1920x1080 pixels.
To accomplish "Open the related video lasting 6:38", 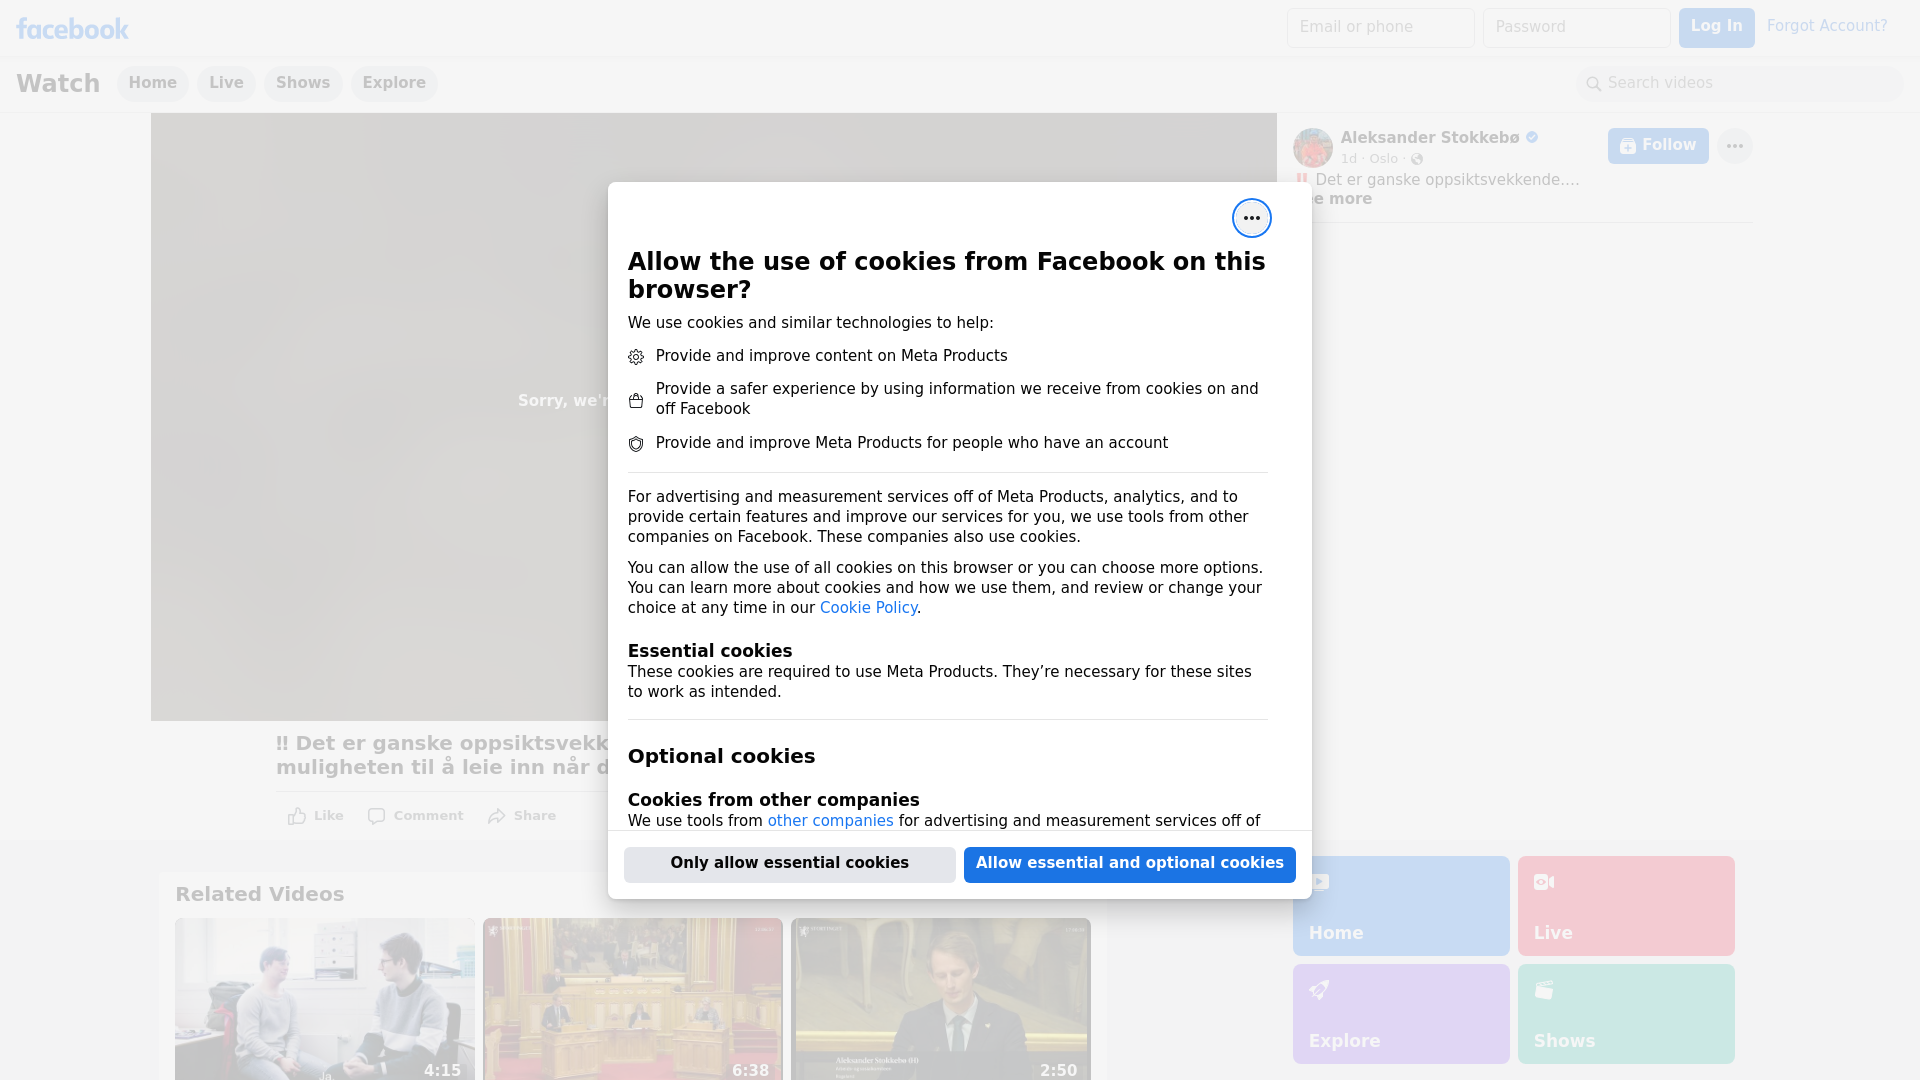I will coord(633,999).
